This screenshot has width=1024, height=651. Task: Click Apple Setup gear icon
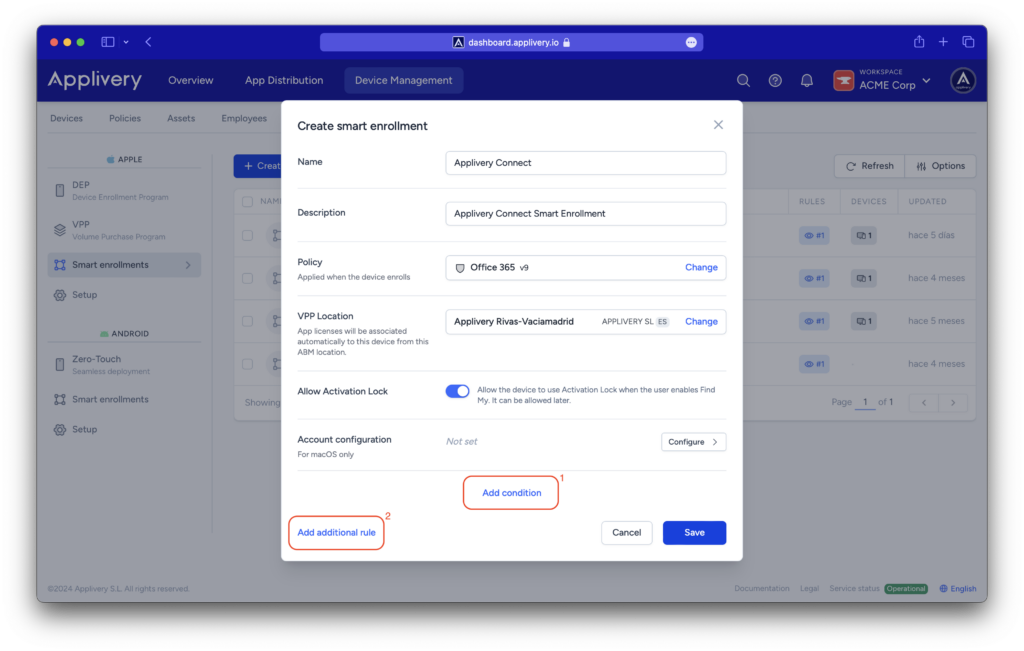point(60,295)
